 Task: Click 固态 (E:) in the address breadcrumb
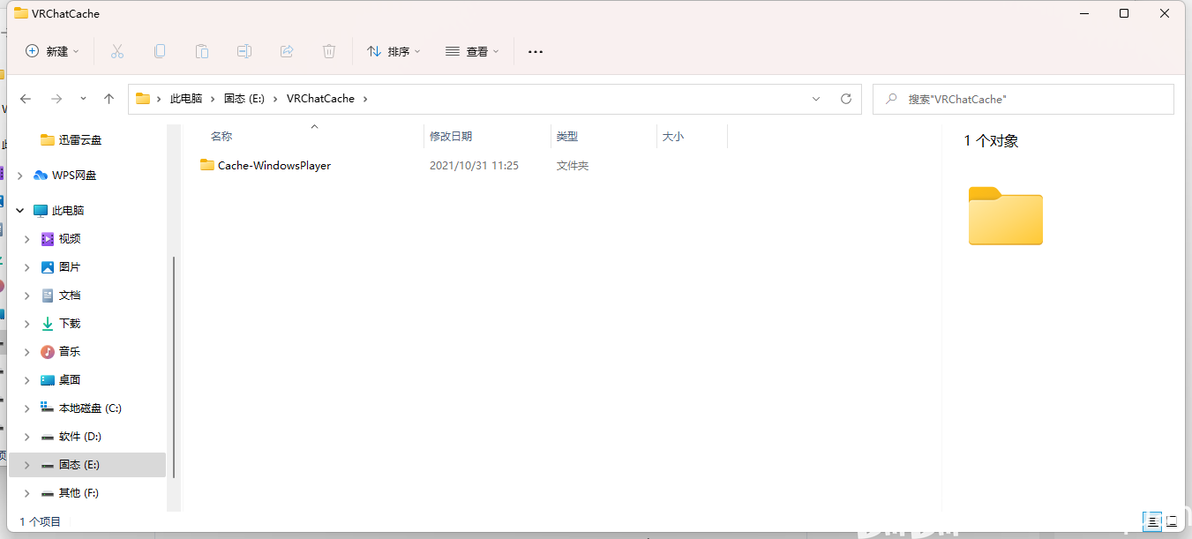click(x=245, y=99)
